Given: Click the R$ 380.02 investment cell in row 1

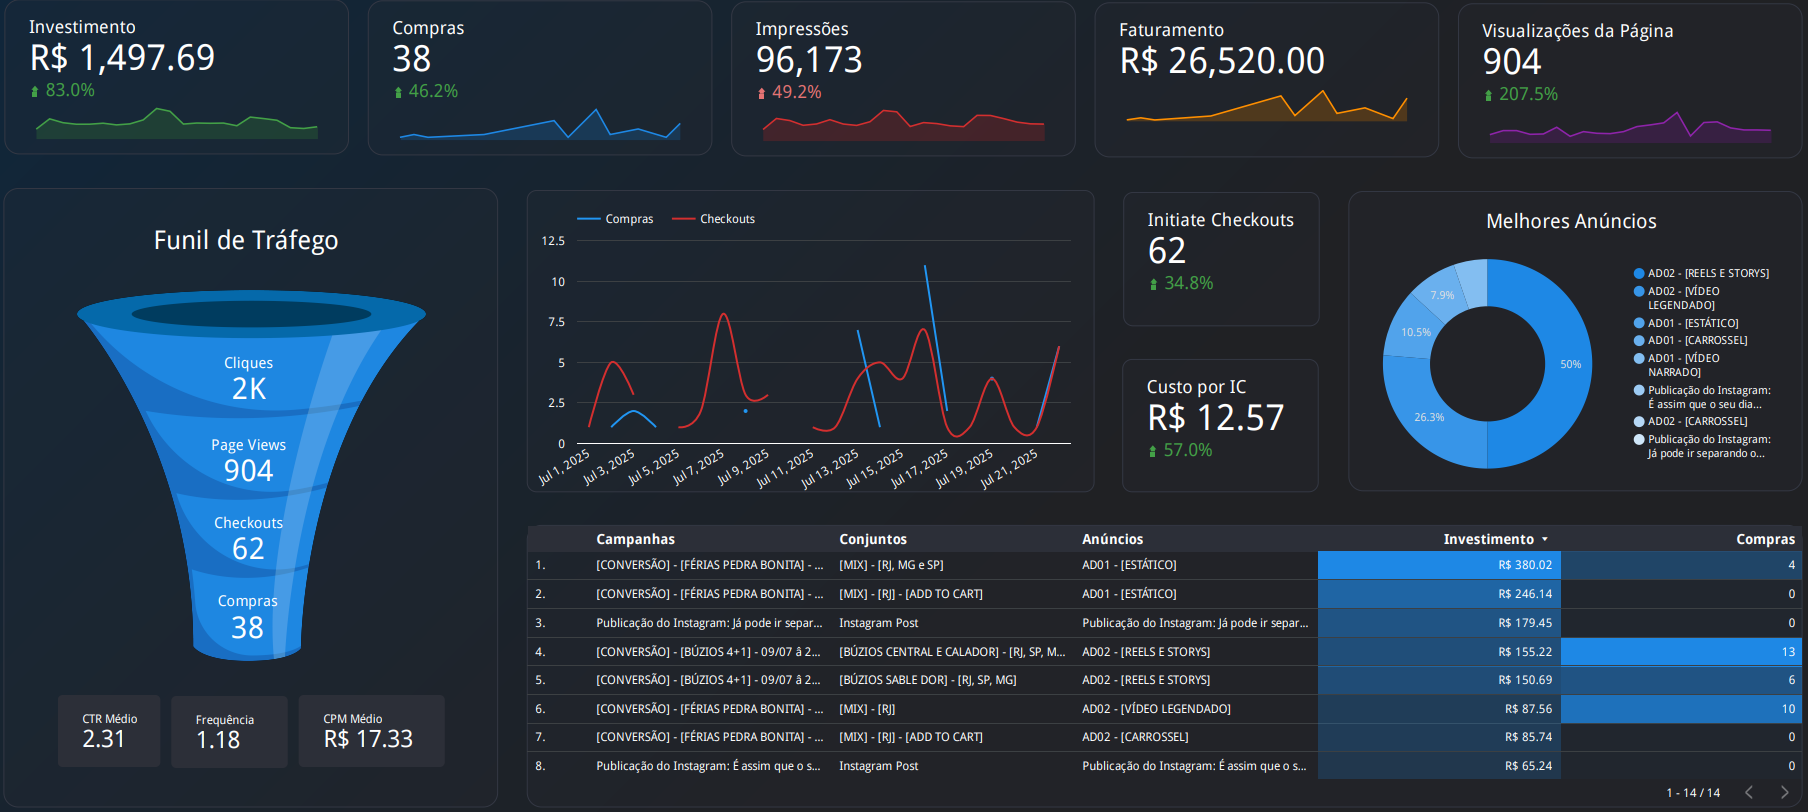Looking at the screenshot, I should (x=1438, y=565).
